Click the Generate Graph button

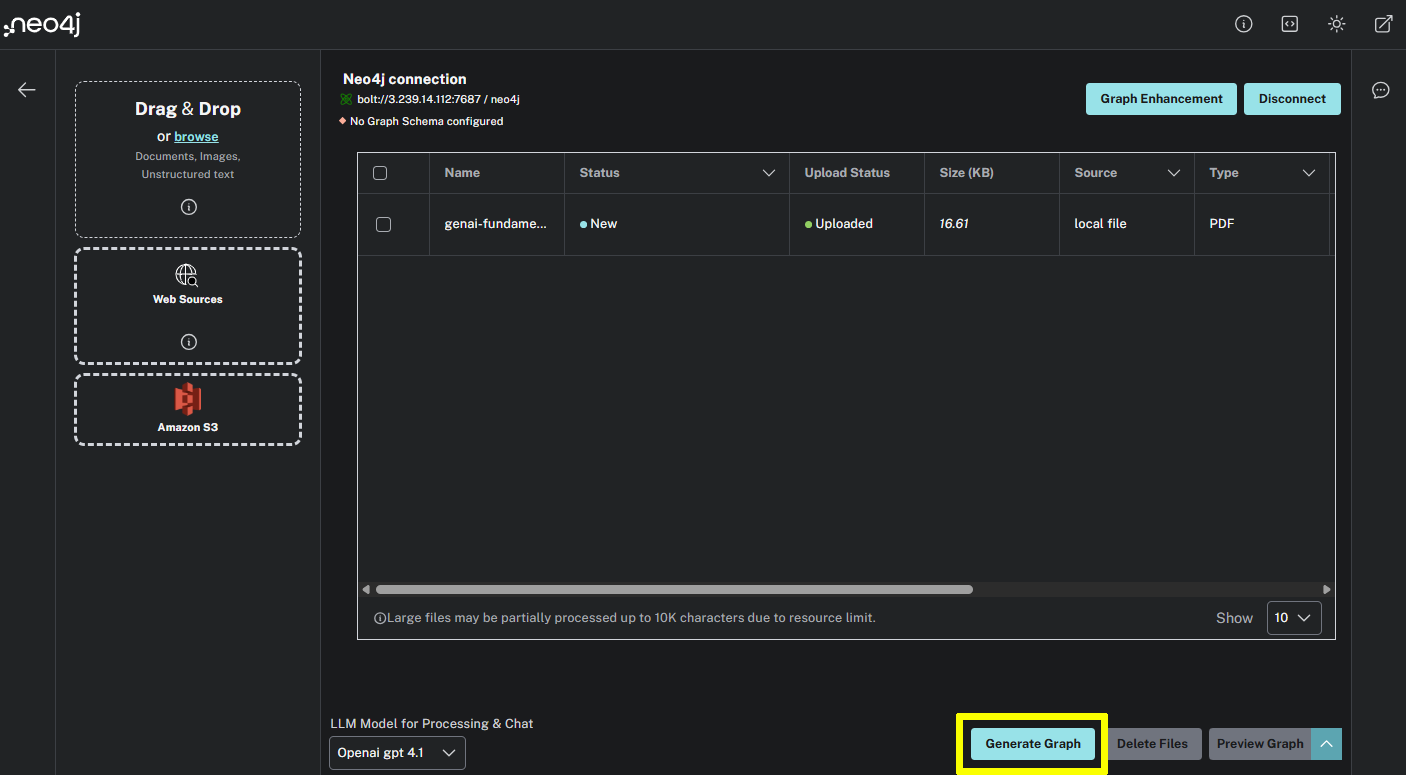1033,744
